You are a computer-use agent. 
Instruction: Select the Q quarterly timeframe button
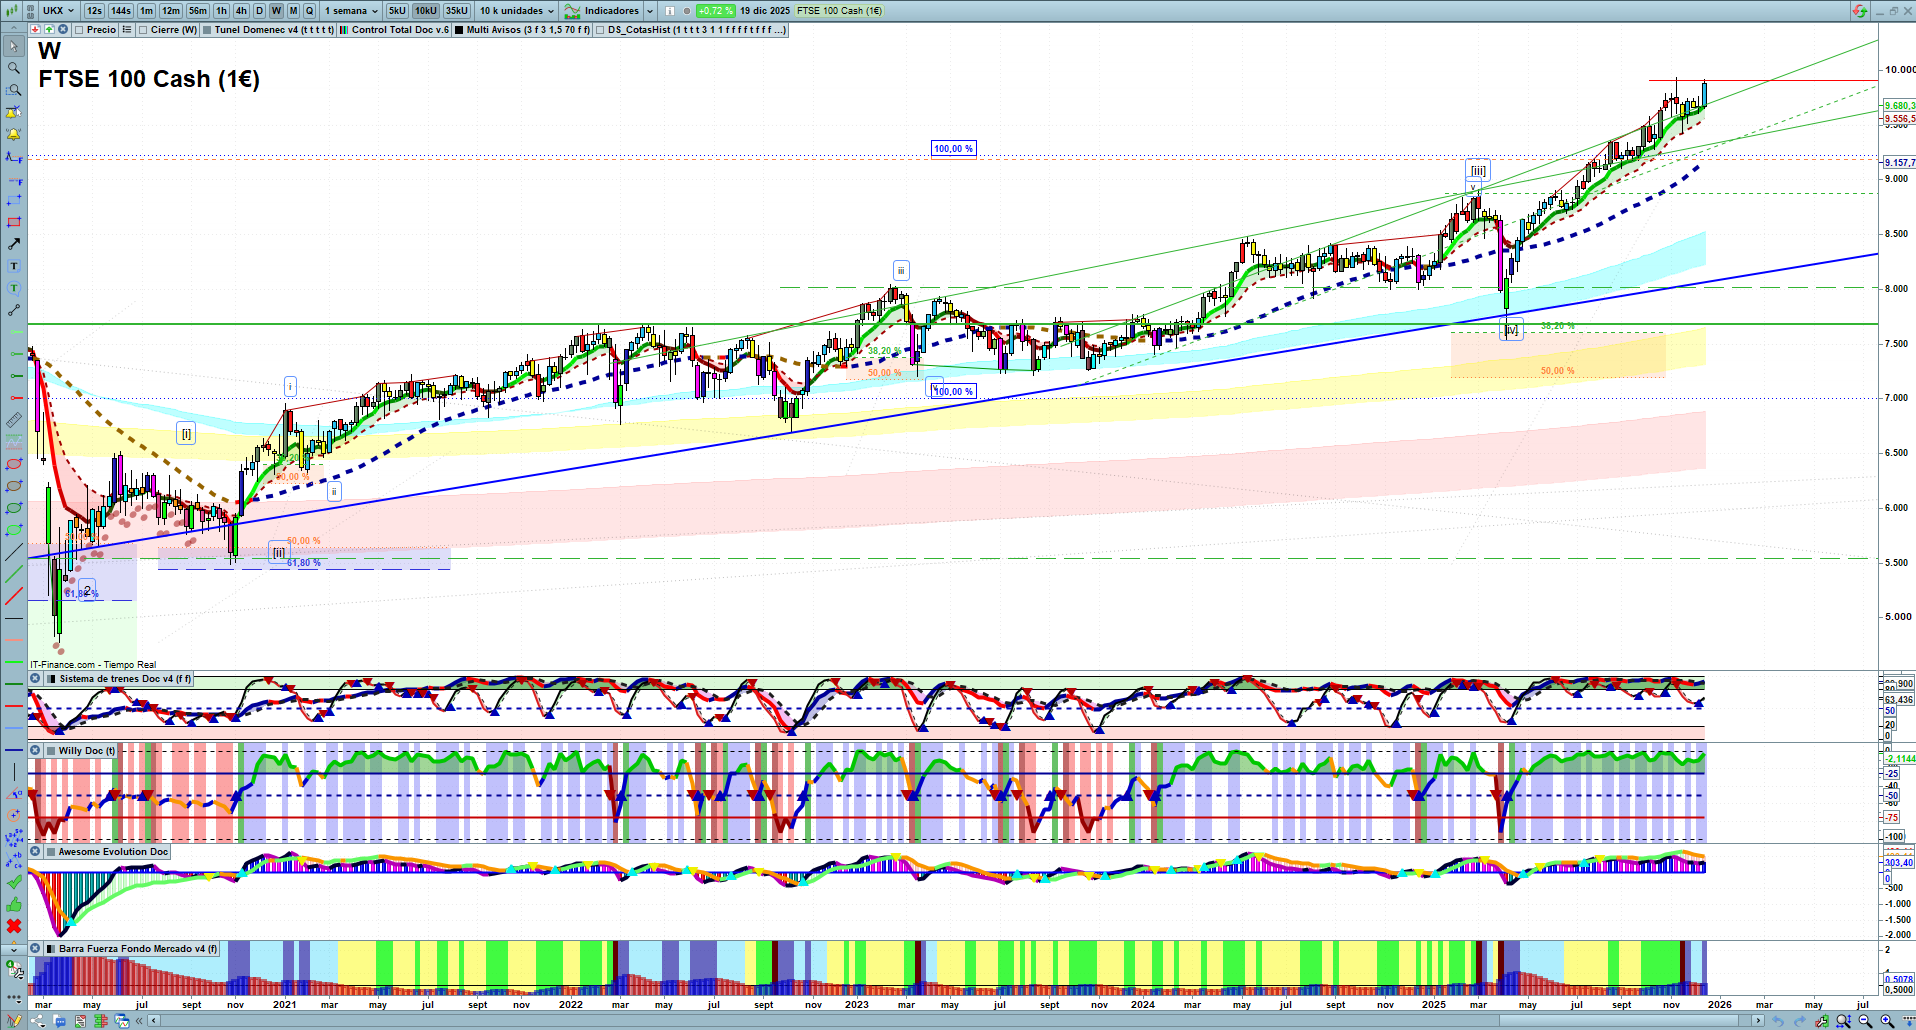309,11
